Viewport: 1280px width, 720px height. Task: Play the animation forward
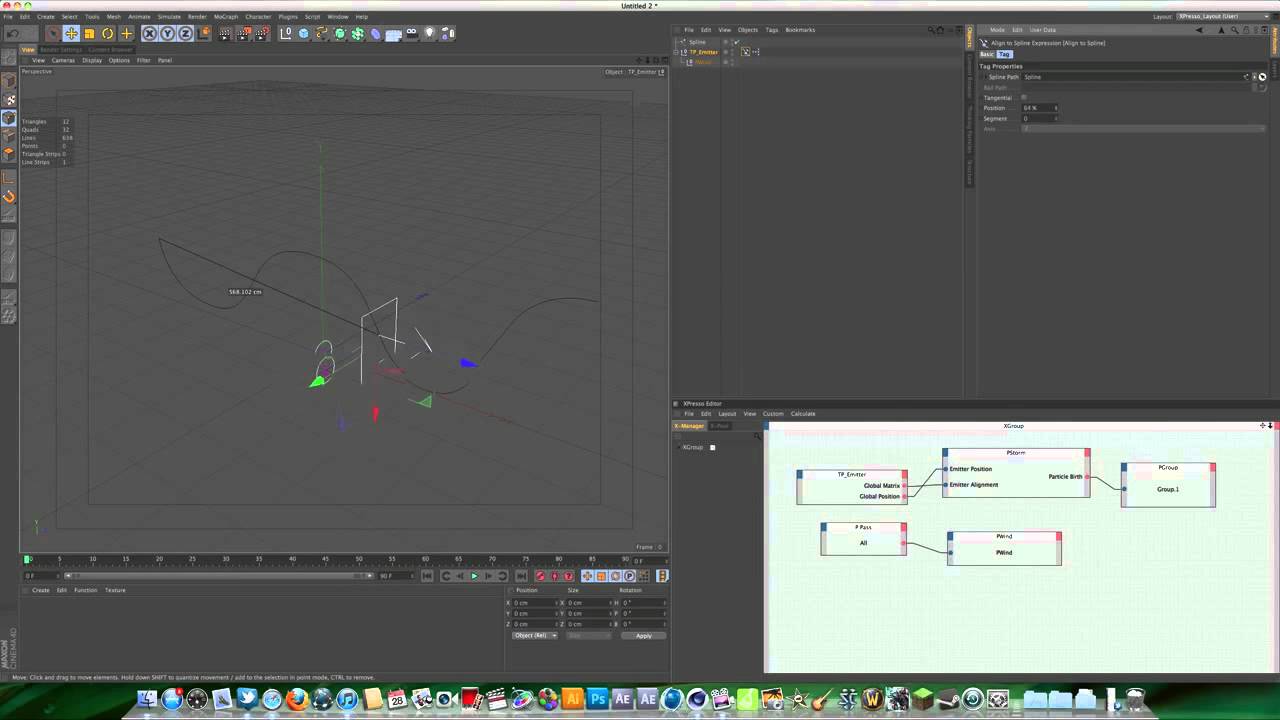pos(474,576)
